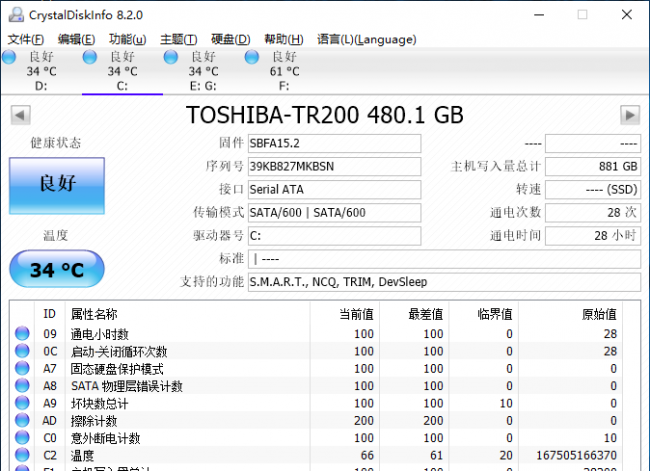
Task: Click the interface field Serial ATA
Action: point(335,189)
